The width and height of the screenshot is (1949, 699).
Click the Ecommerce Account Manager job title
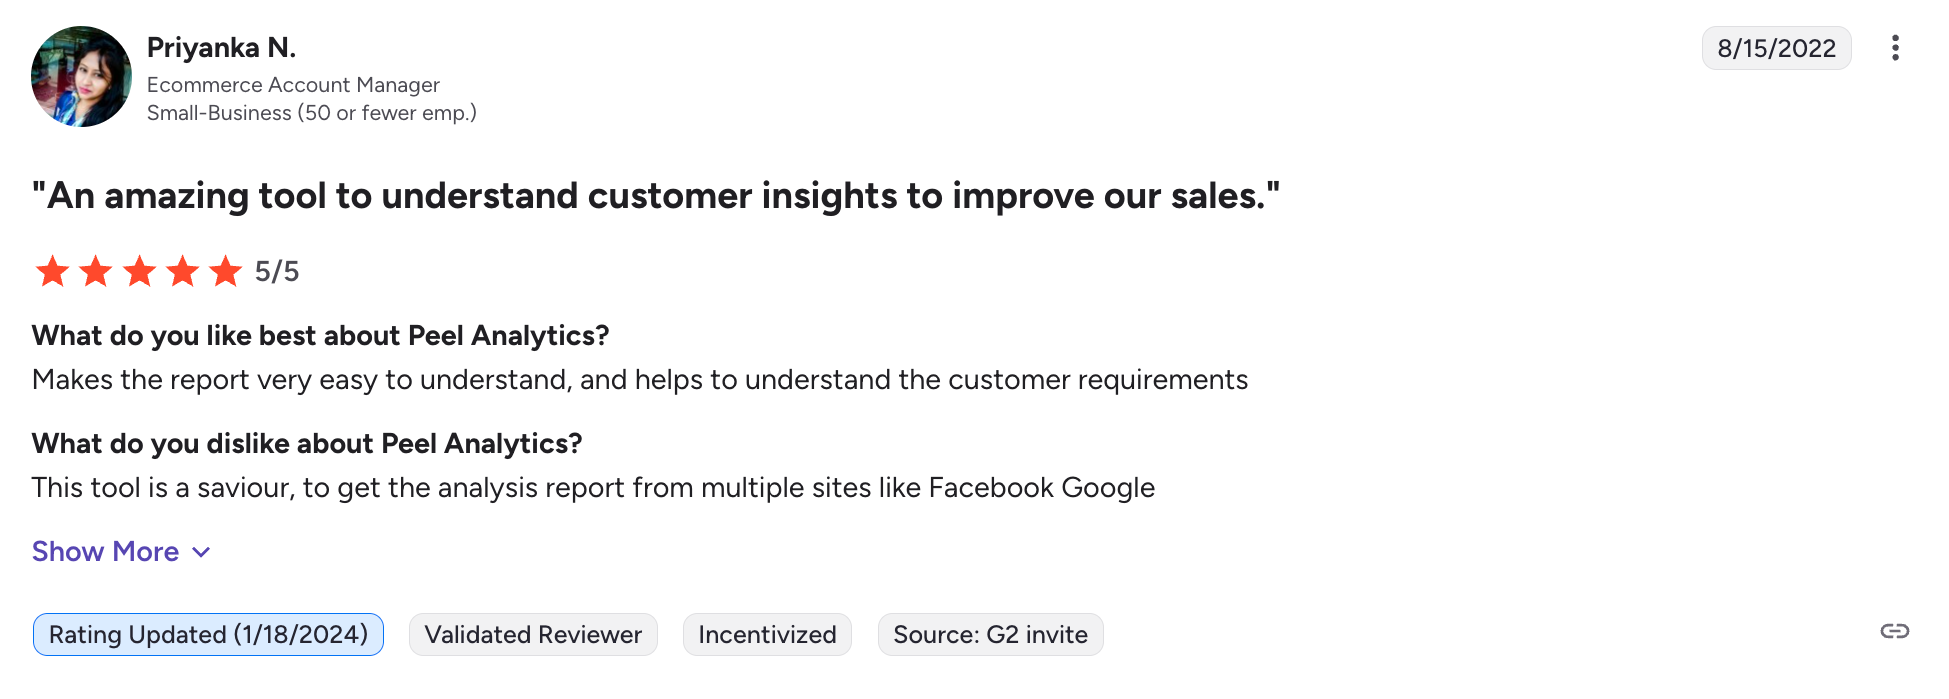click(293, 85)
